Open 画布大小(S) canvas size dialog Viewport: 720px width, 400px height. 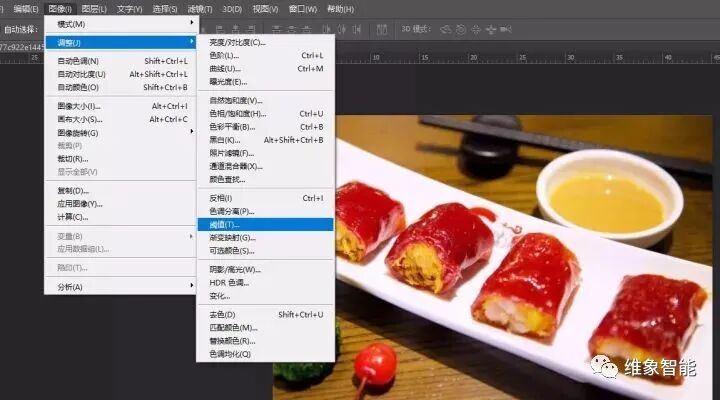(x=121, y=119)
